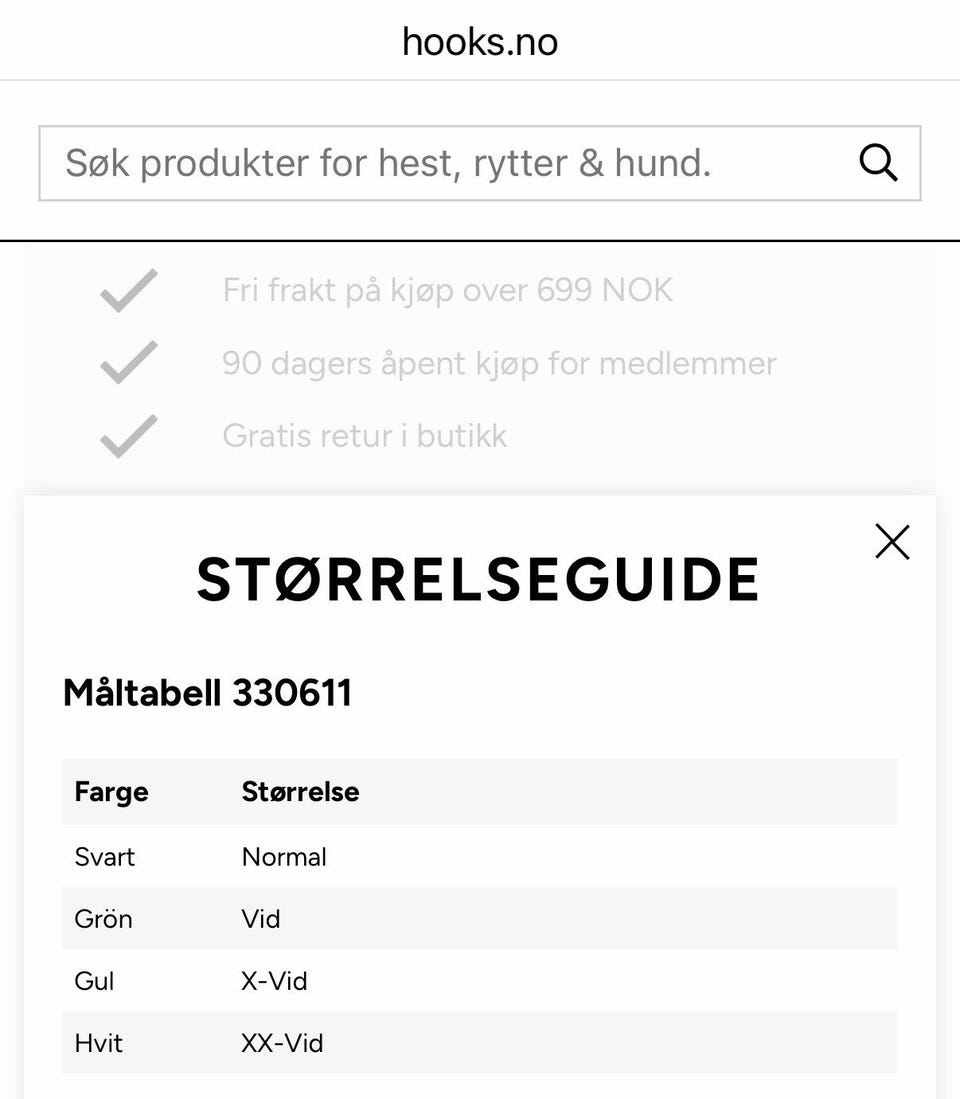Click the search magnifier icon
The image size is (960, 1099).
click(878, 162)
